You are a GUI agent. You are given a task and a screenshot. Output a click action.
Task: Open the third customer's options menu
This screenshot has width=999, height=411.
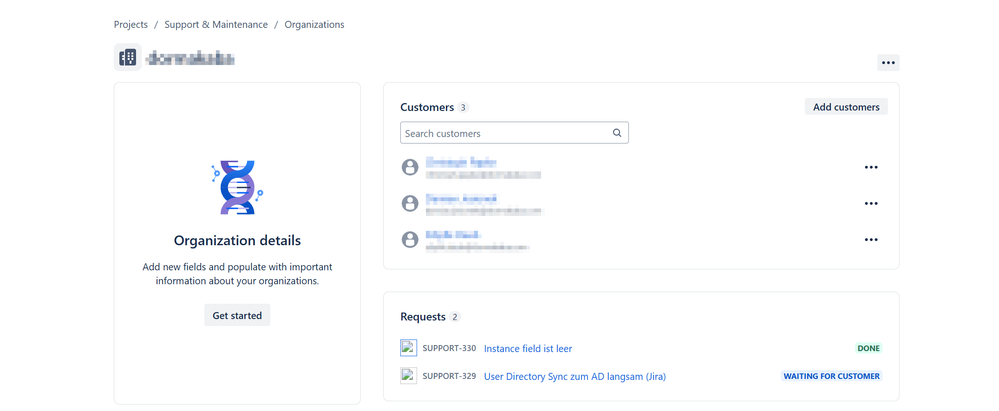(871, 240)
